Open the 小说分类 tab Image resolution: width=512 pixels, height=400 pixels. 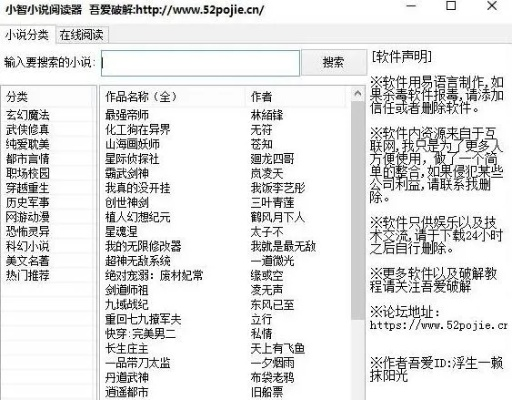coord(27,34)
